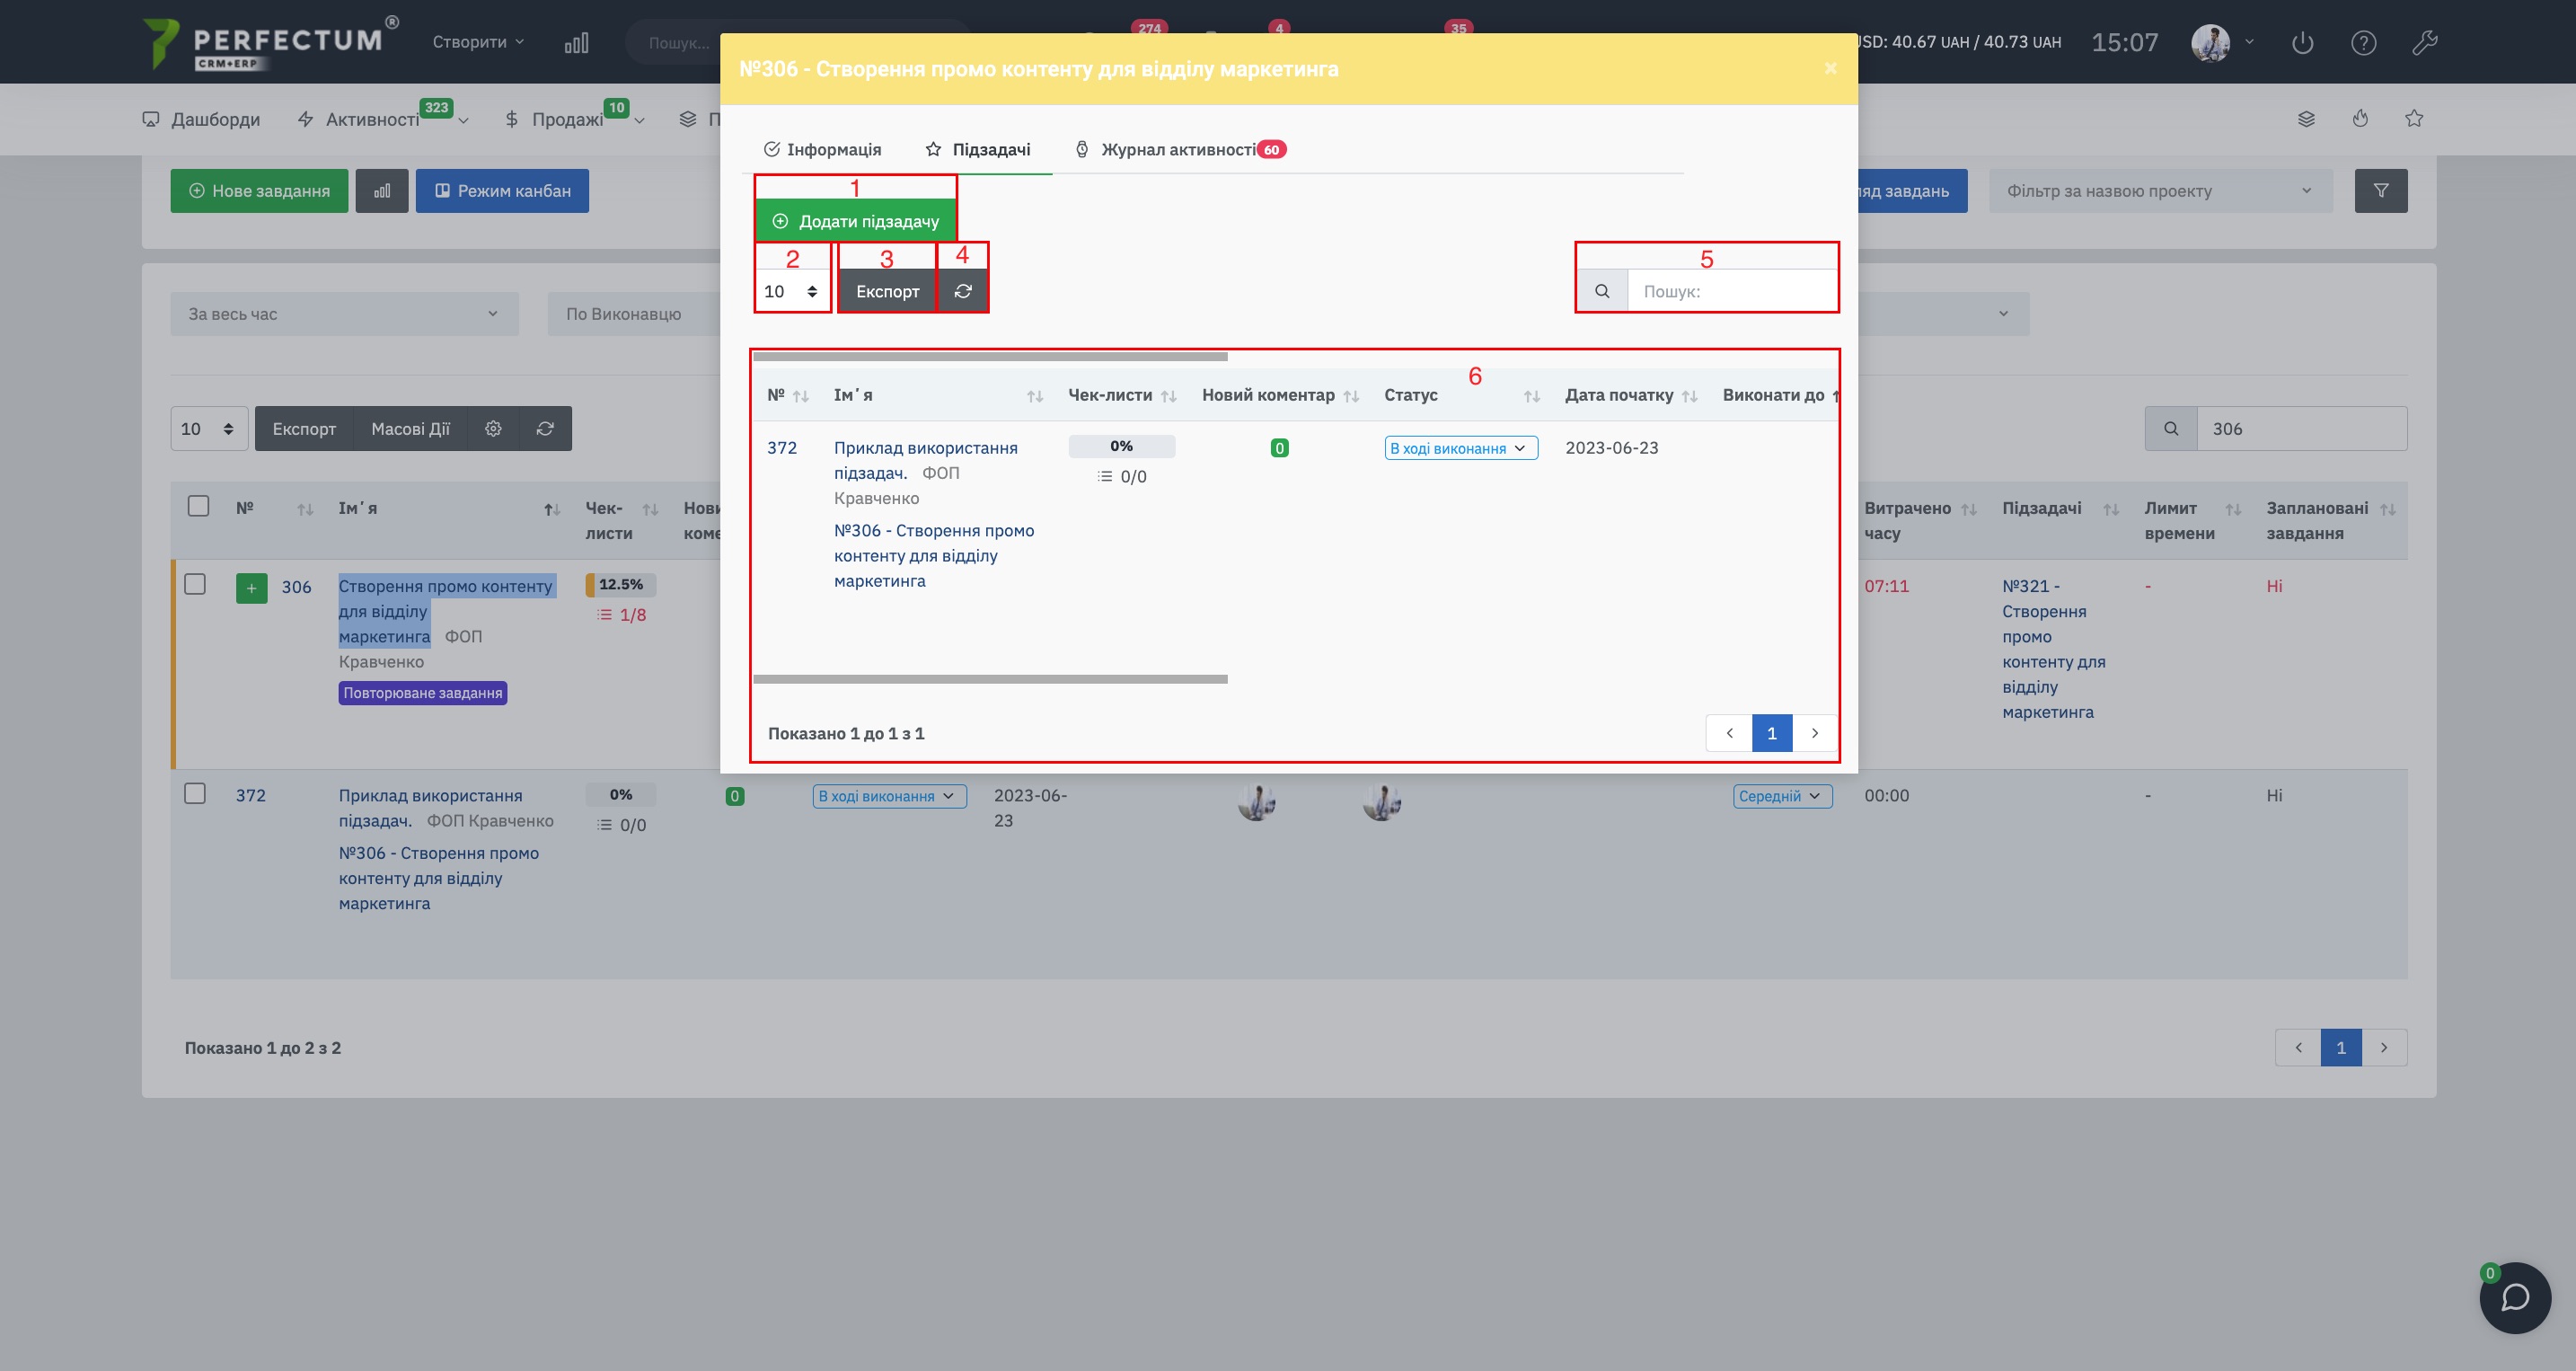
Task: Click the favorites star icon in menu bar
Action: click(x=2414, y=119)
